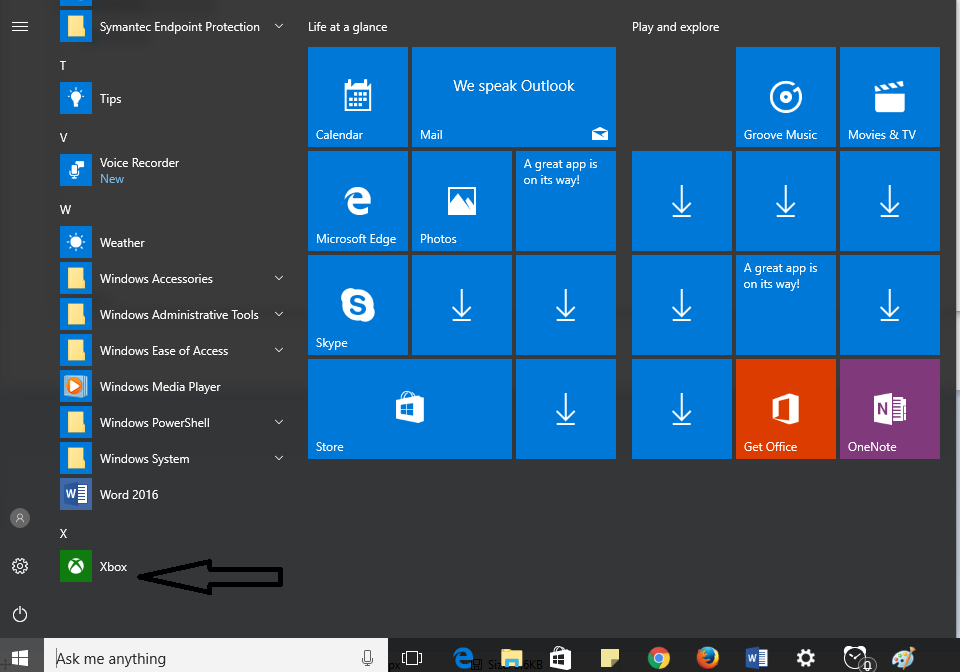Viewport: 960px width, 672px height.
Task: Open the OneNote tile
Action: pos(889,409)
